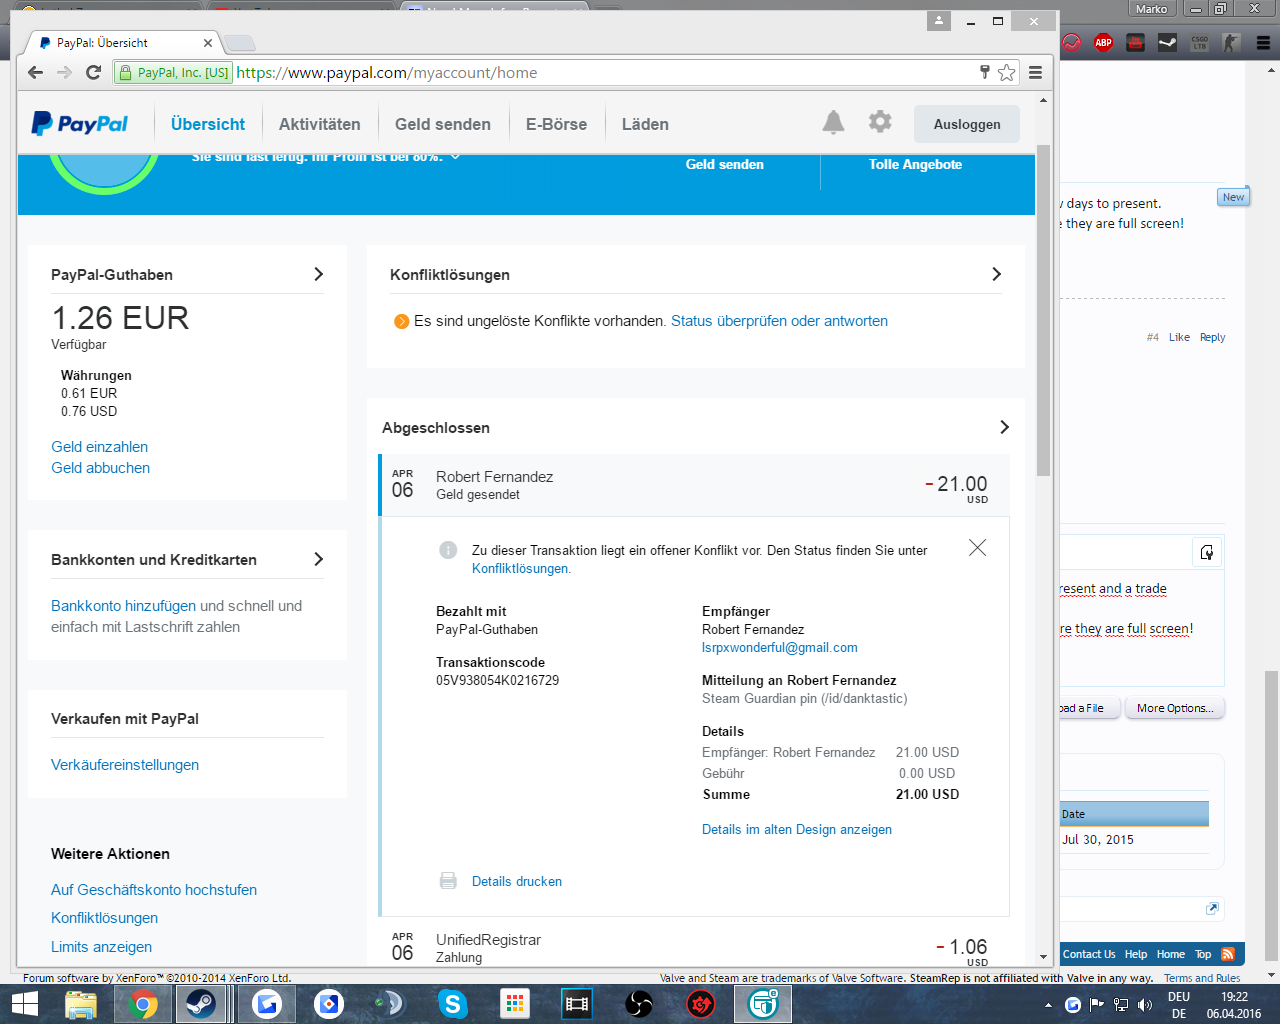Click More Options button in background forum

[x=1175, y=708]
